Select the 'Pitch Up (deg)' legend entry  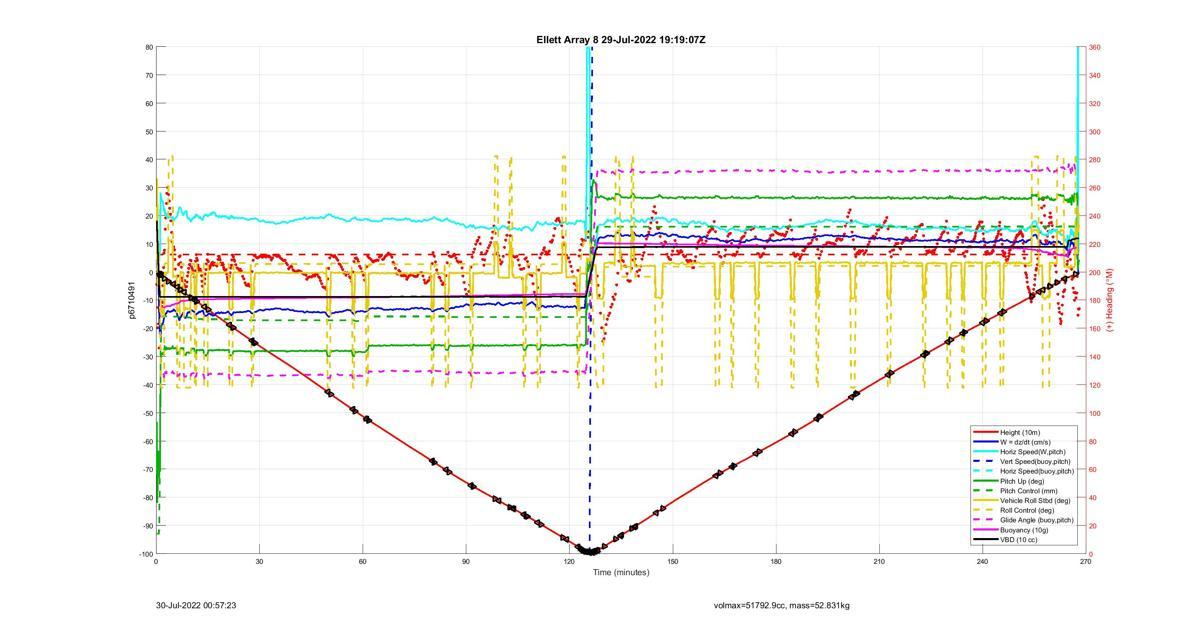1024,481
